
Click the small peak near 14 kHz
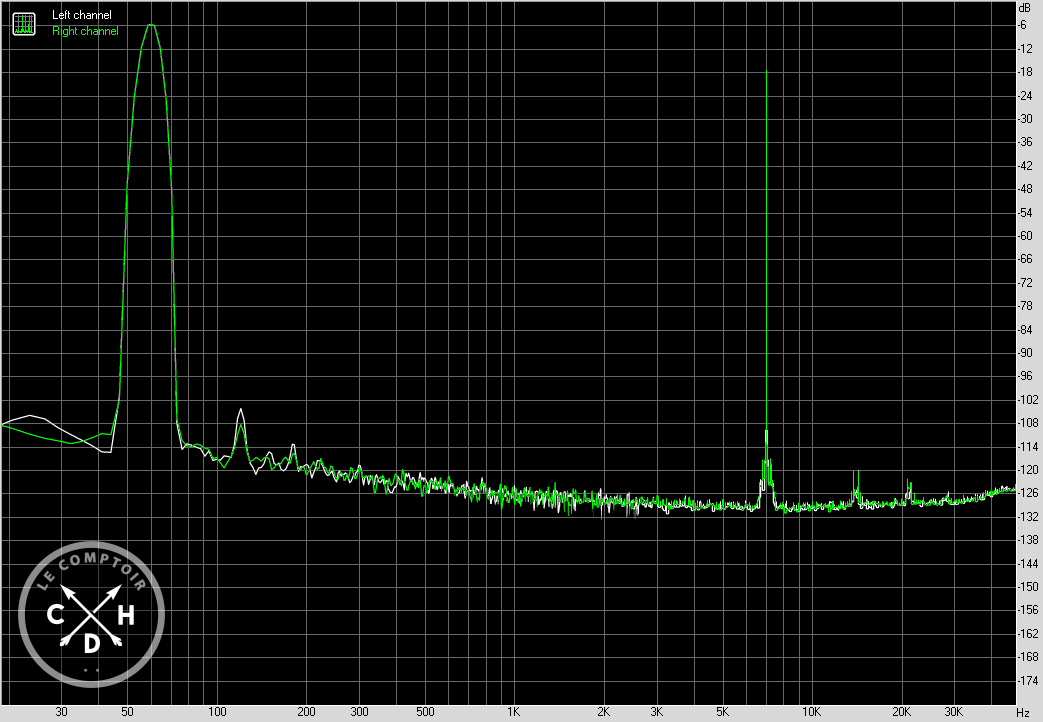pyautogui.click(x=856, y=473)
